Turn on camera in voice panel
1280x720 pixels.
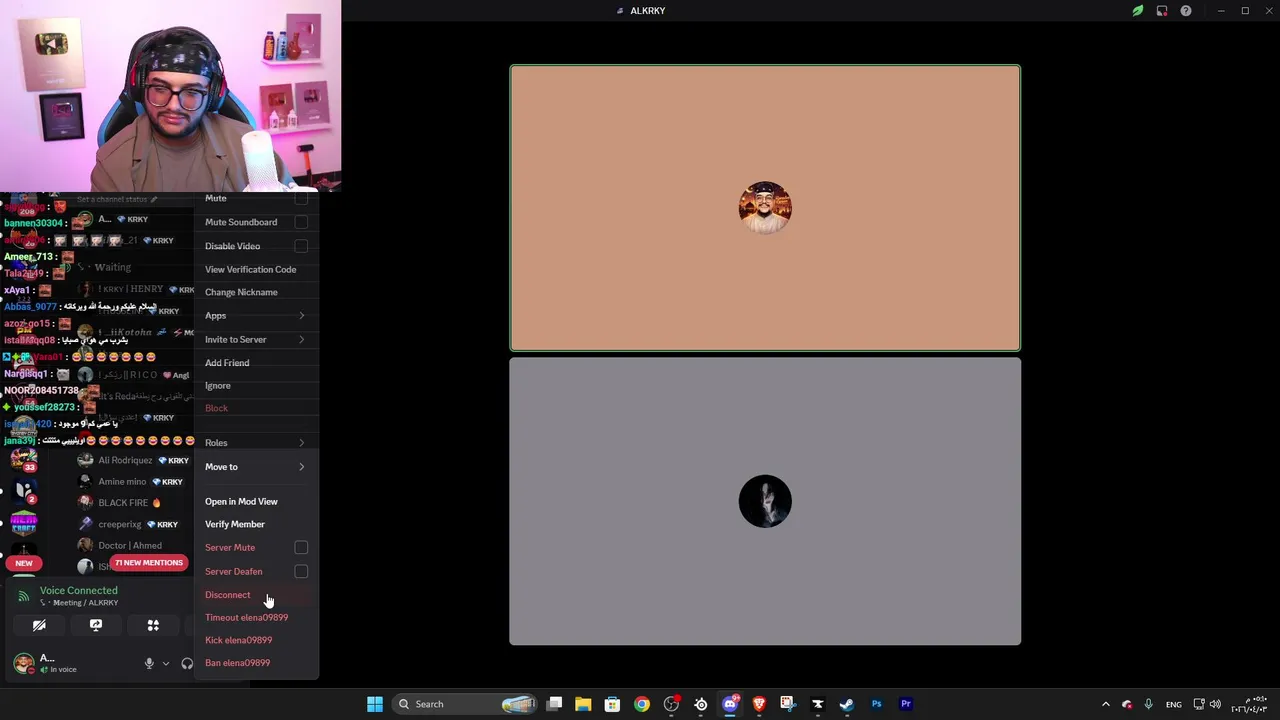click(x=39, y=625)
